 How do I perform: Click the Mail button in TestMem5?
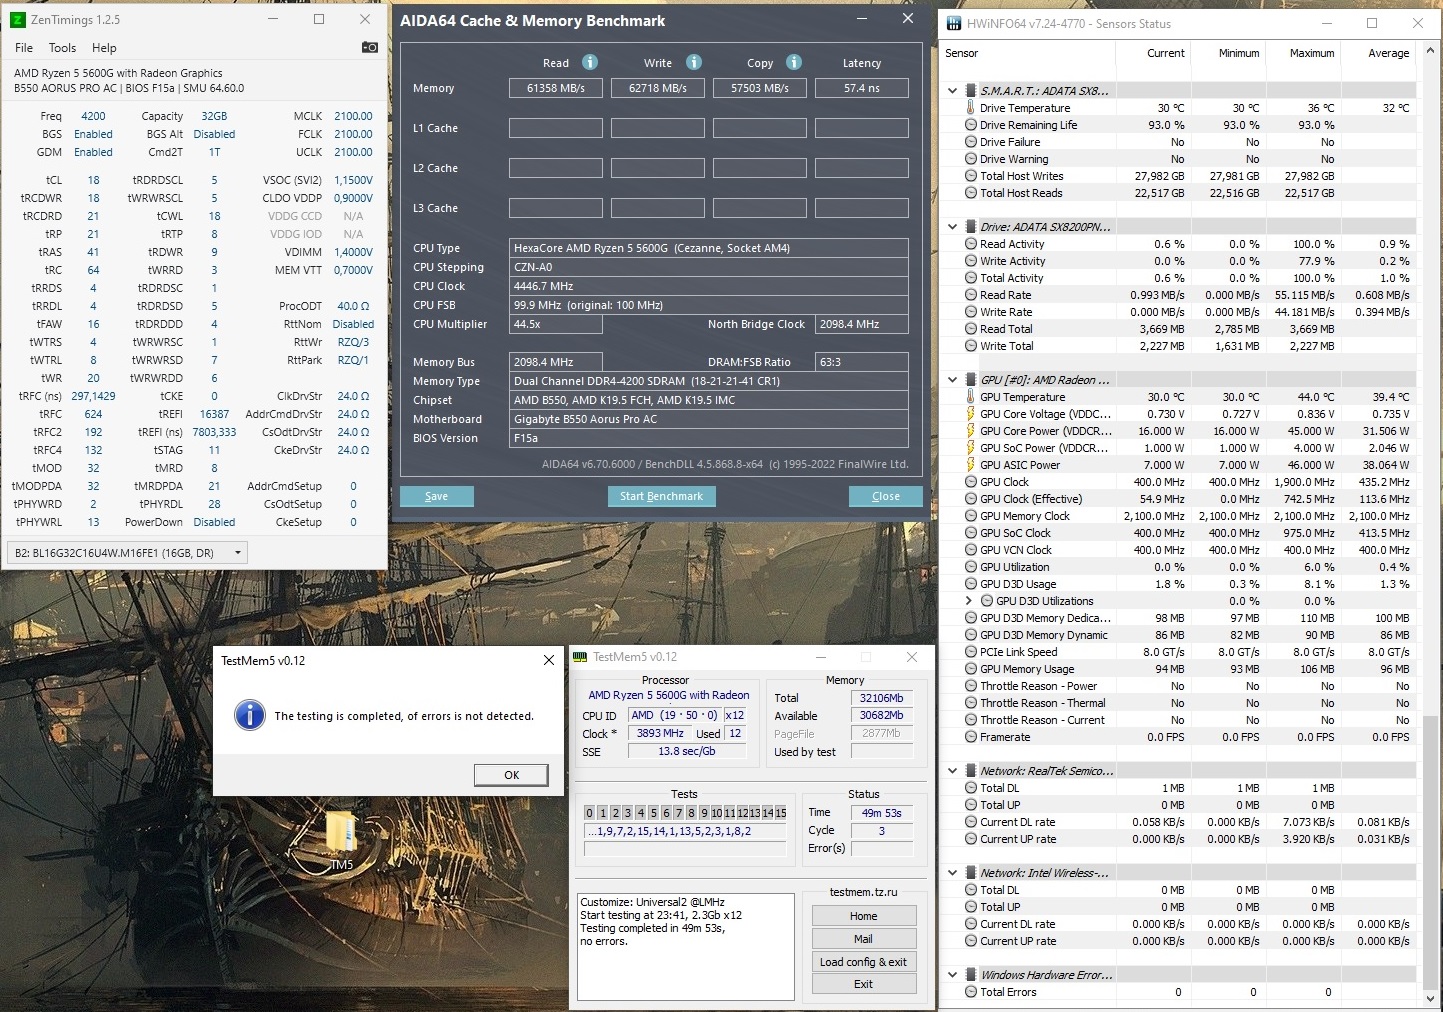[x=863, y=939]
